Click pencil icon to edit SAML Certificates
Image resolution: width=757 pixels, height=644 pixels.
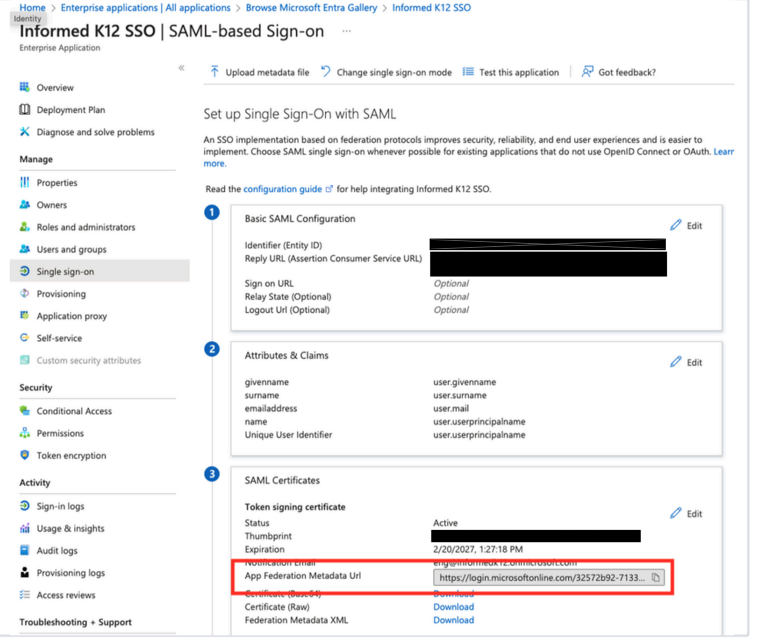pyautogui.click(x=676, y=513)
